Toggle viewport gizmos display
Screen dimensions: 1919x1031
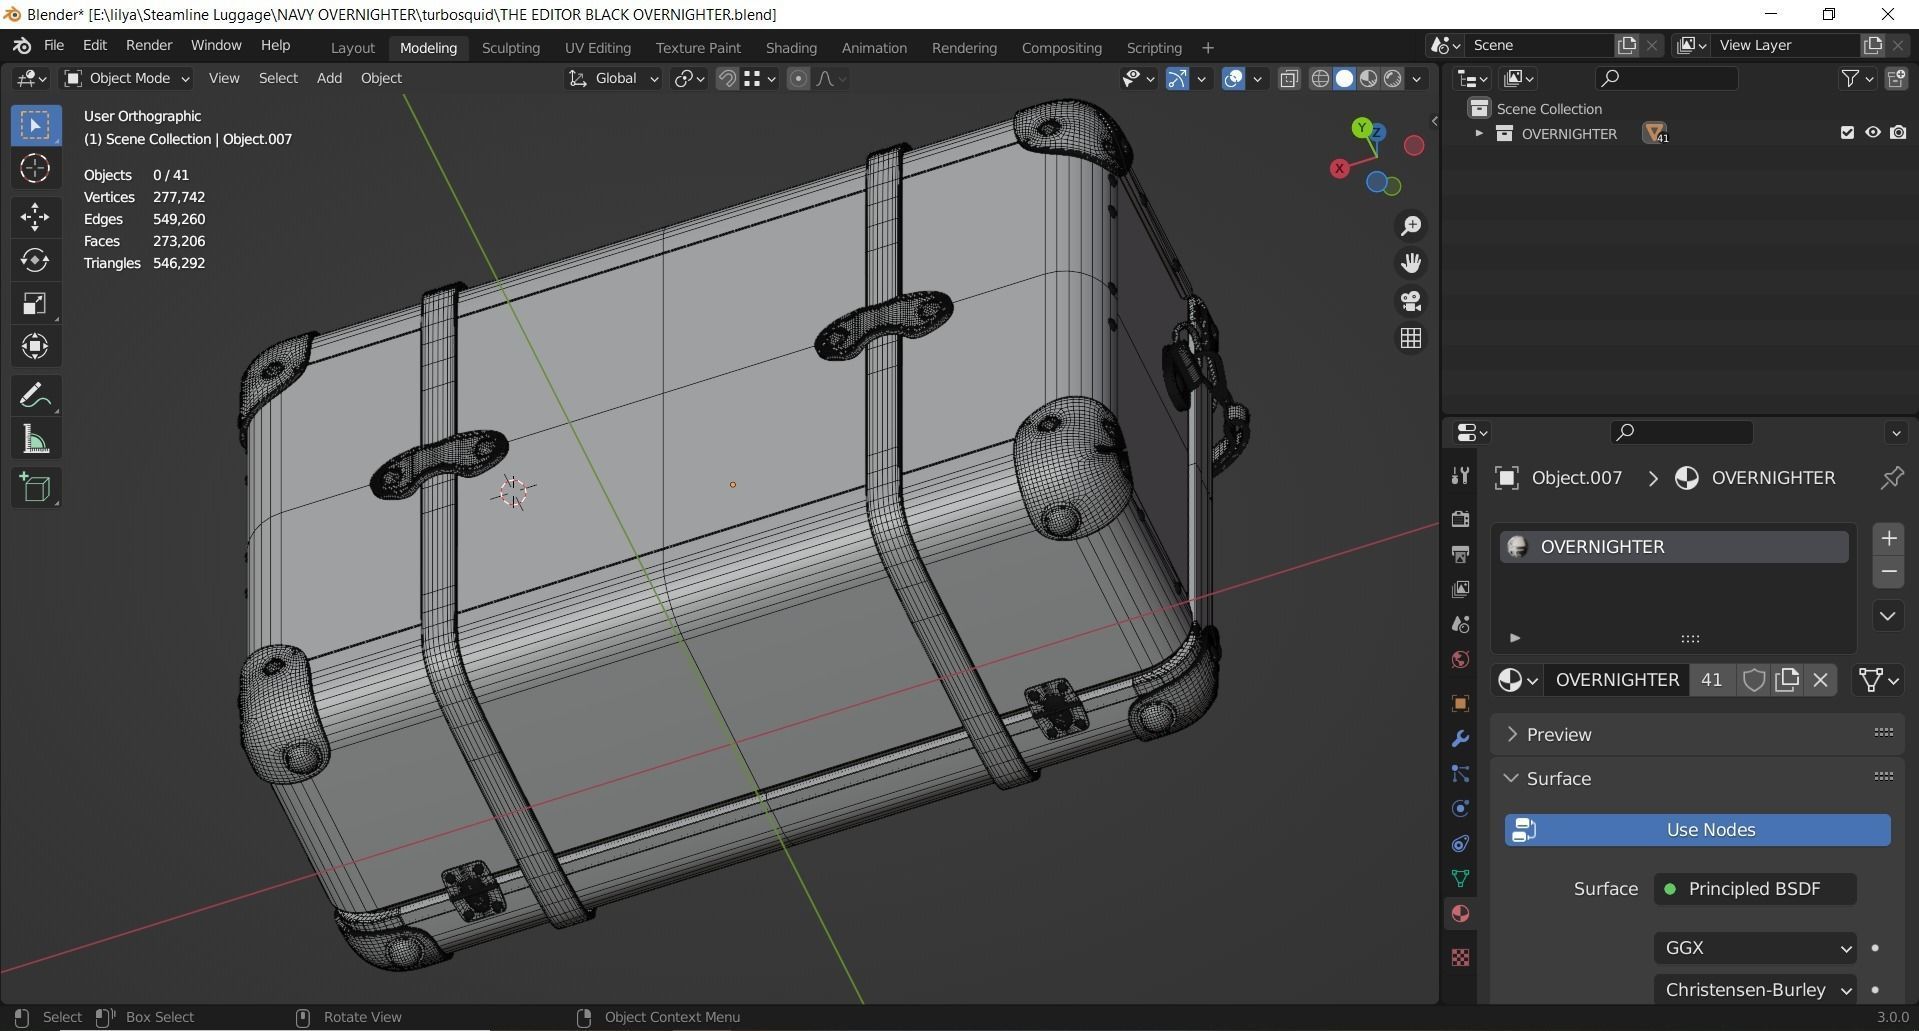1177,78
